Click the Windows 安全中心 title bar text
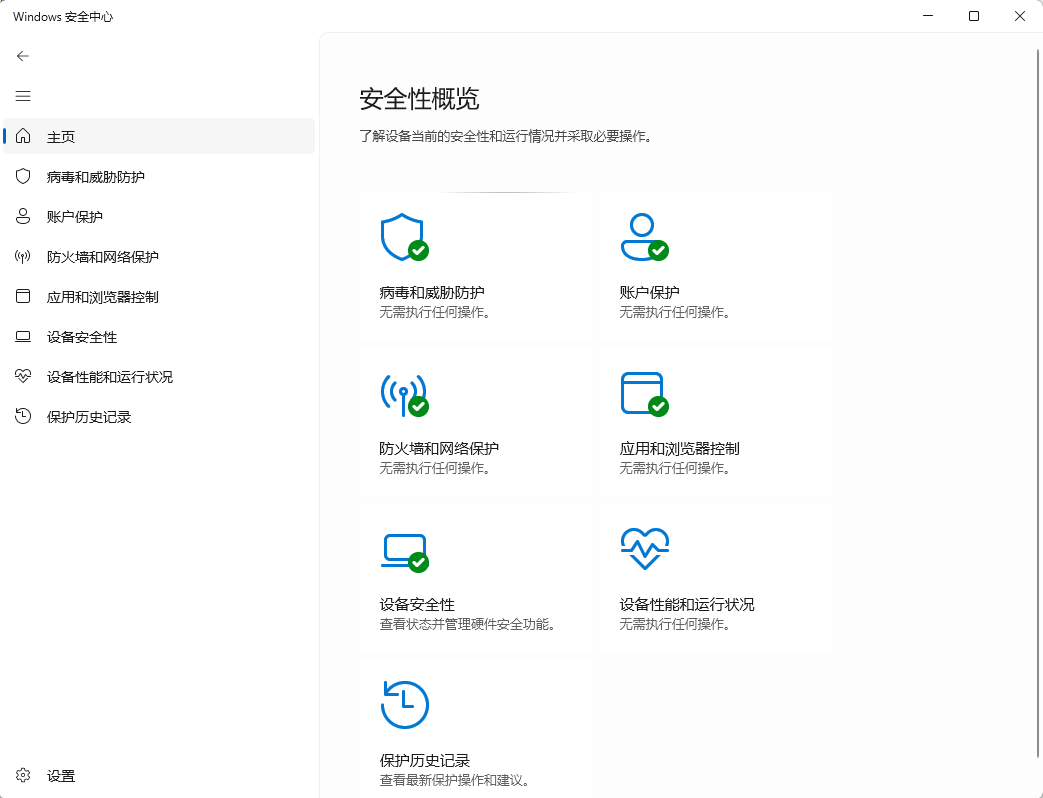This screenshot has width=1043, height=798. pos(63,17)
